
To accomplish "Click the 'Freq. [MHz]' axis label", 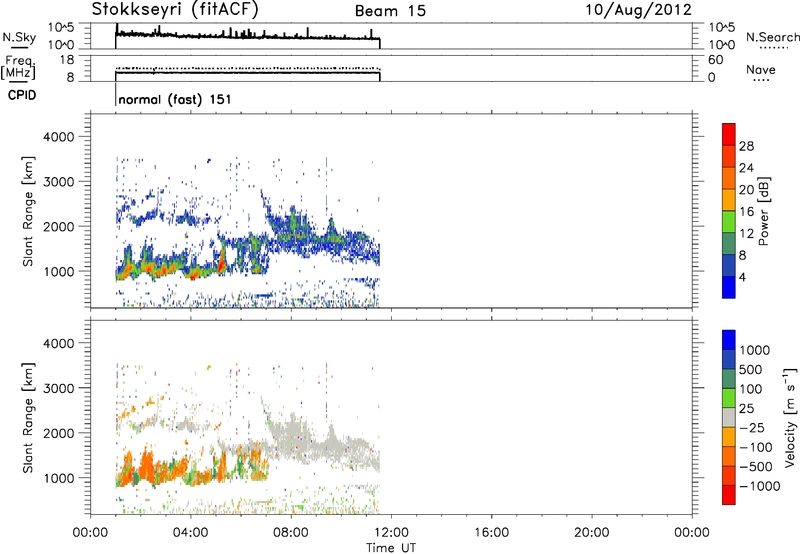I will pos(18,67).
